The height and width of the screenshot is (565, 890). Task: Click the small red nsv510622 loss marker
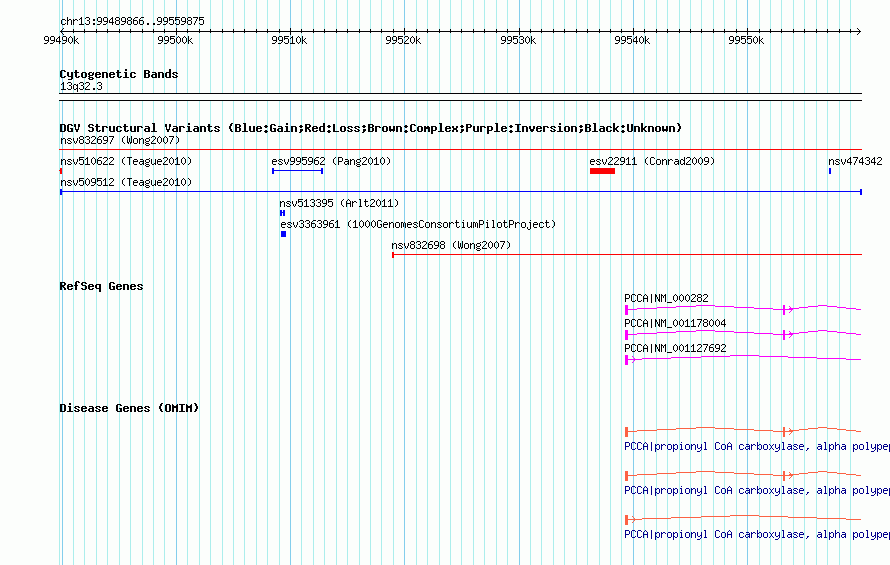61,171
